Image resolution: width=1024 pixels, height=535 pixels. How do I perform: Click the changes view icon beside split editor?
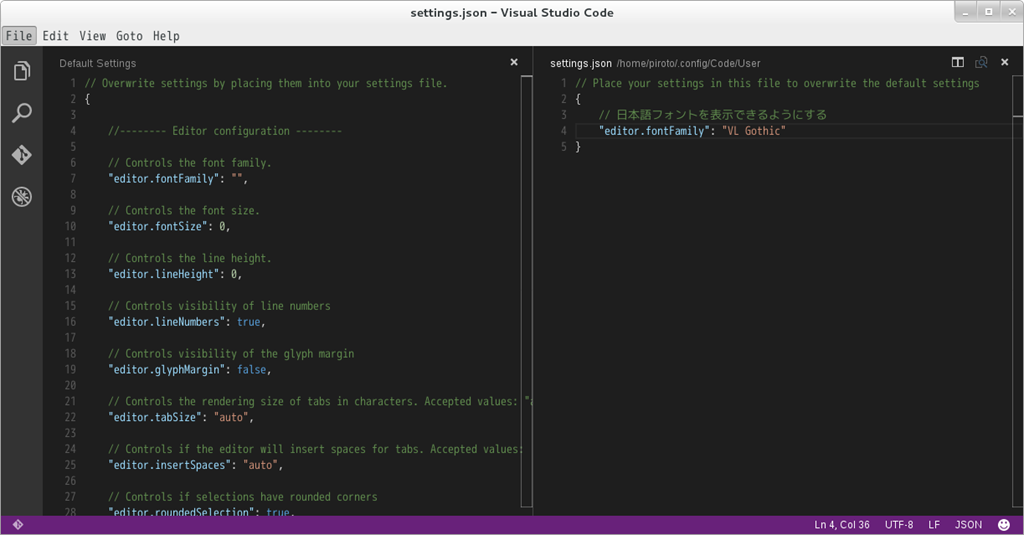point(981,63)
